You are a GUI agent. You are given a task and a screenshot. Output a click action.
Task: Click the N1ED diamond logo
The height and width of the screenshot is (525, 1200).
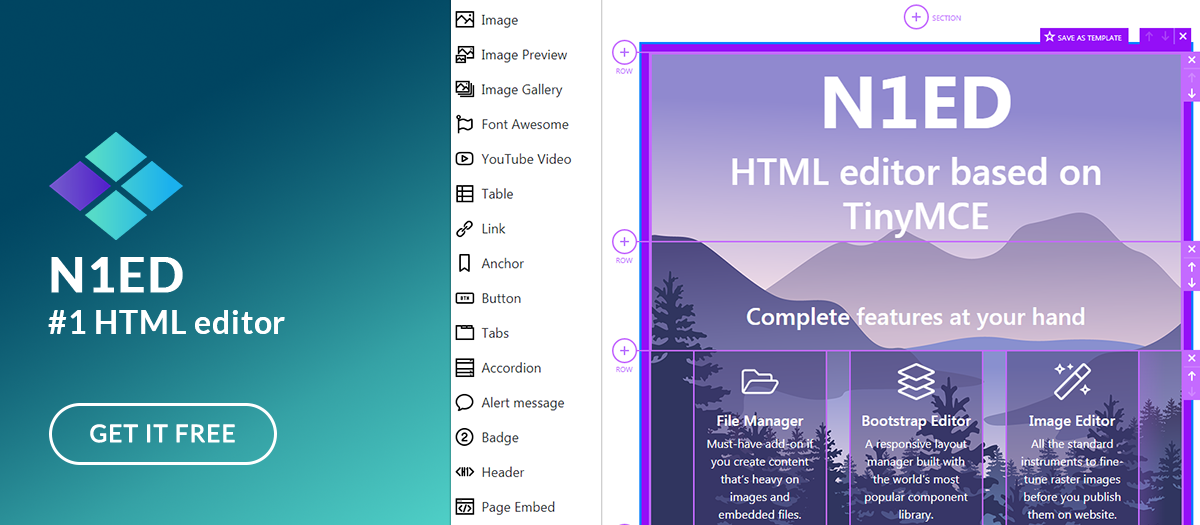coord(116,185)
